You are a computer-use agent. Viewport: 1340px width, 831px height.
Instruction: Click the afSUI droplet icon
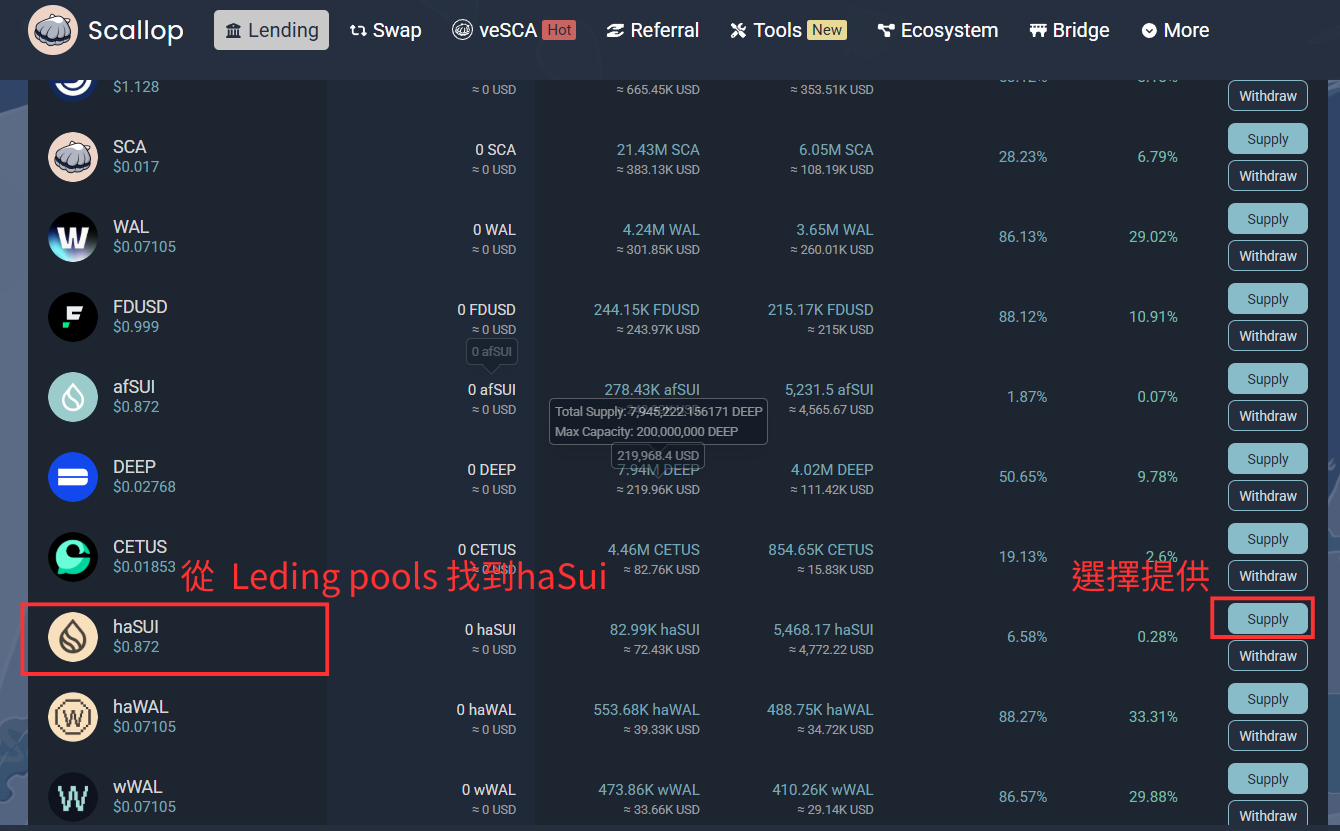(73, 397)
